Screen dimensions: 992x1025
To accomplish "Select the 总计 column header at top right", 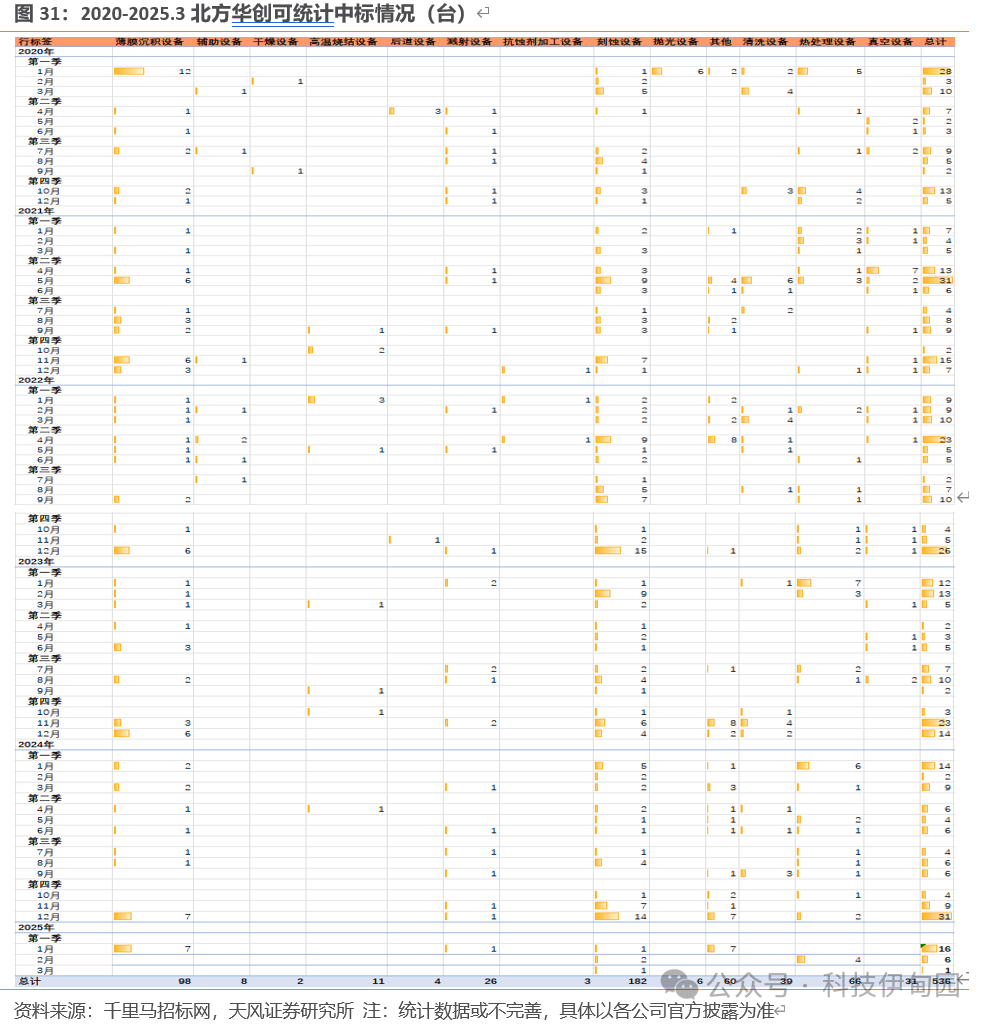I will (x=935, y=42).
